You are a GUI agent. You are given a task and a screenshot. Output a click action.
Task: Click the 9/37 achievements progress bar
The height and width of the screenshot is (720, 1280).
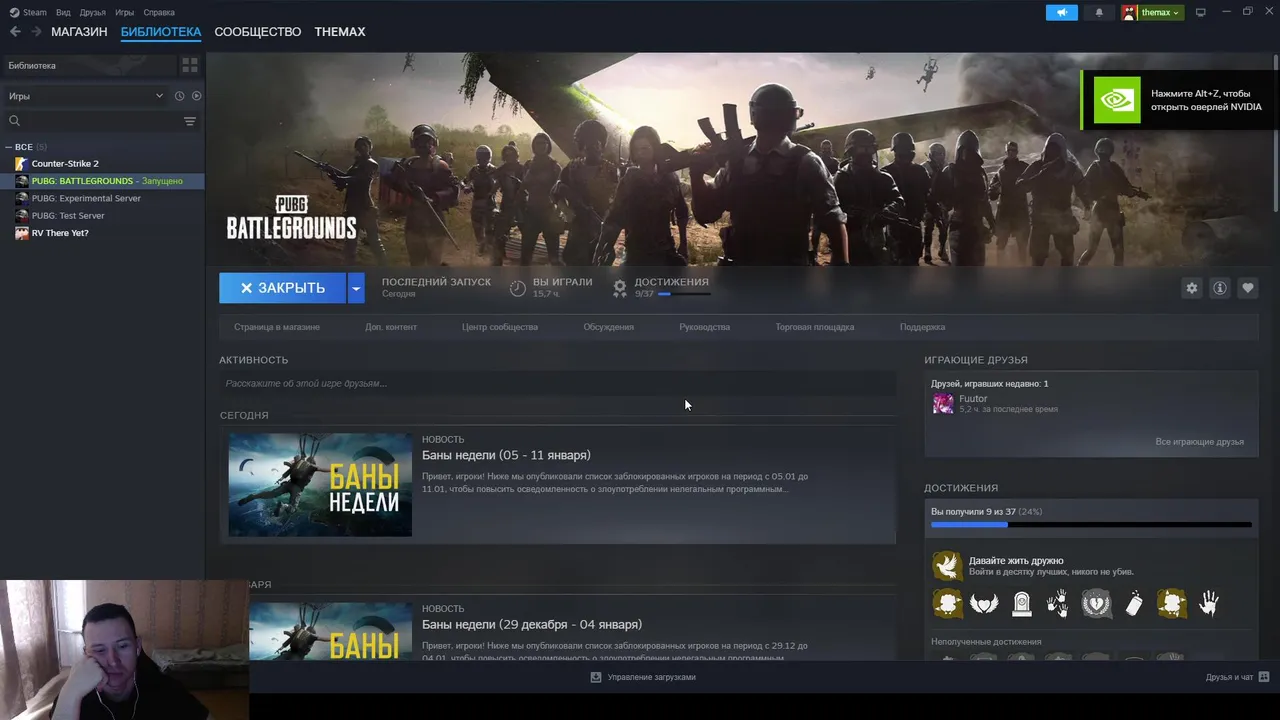click(x=684, y=294)
